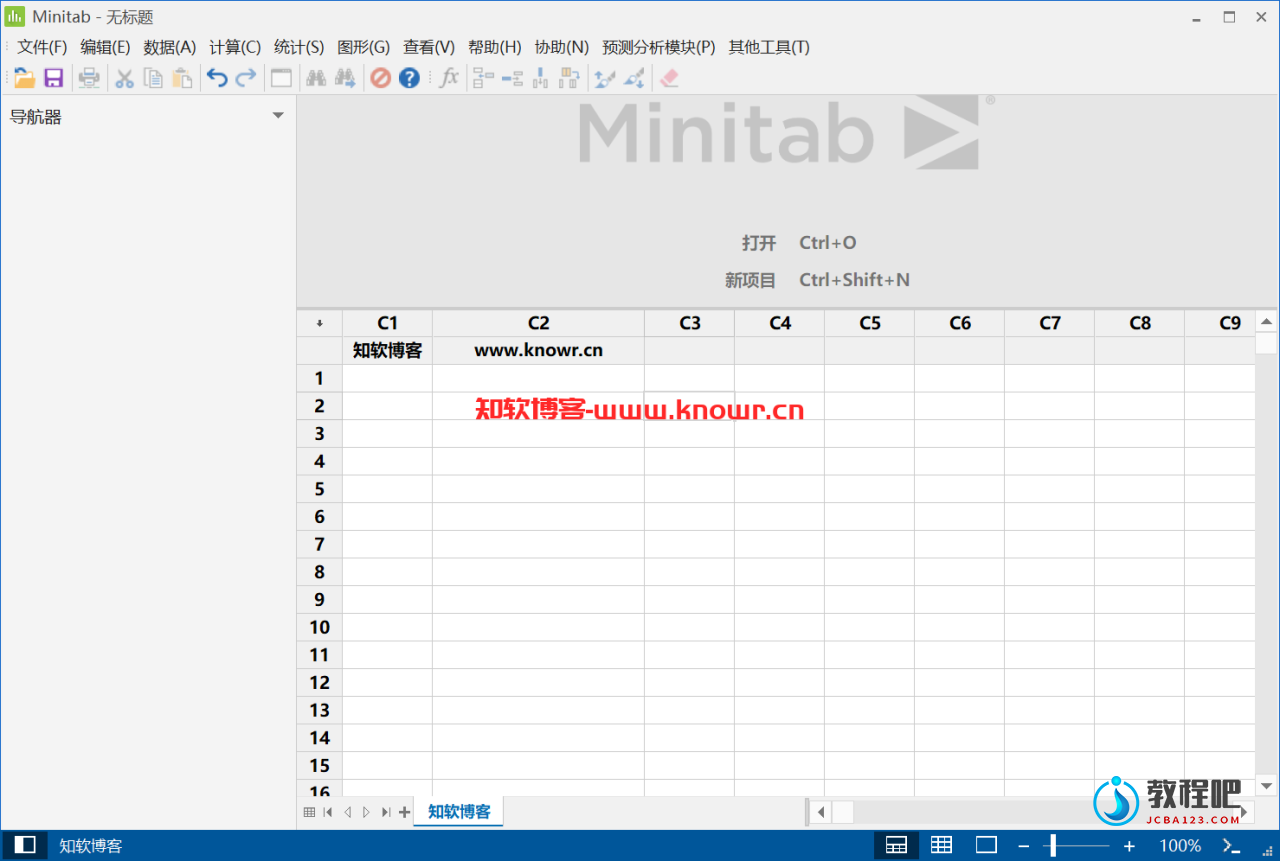Click the vertical bar diagram toolbar icon
This screenshot has height=861, width=1280.
click(x=541, y=78)
